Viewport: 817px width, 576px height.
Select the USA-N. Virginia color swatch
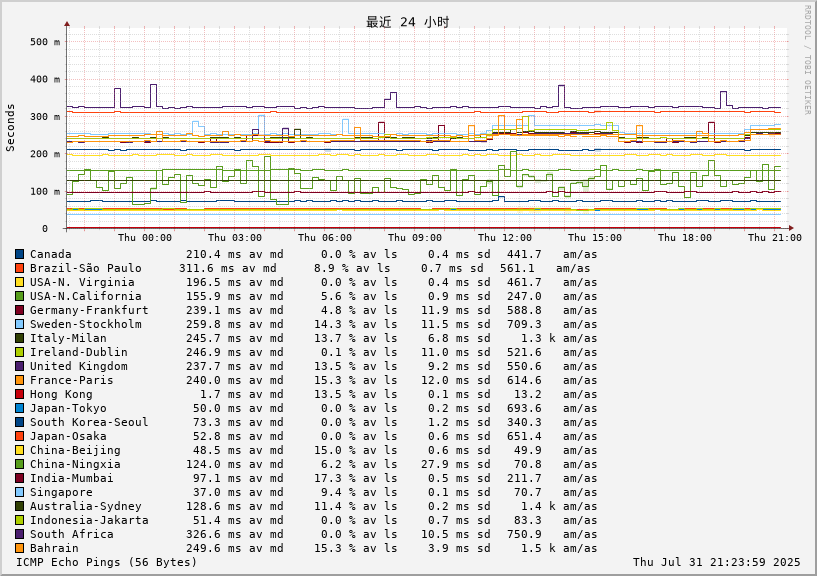(20, 283)
